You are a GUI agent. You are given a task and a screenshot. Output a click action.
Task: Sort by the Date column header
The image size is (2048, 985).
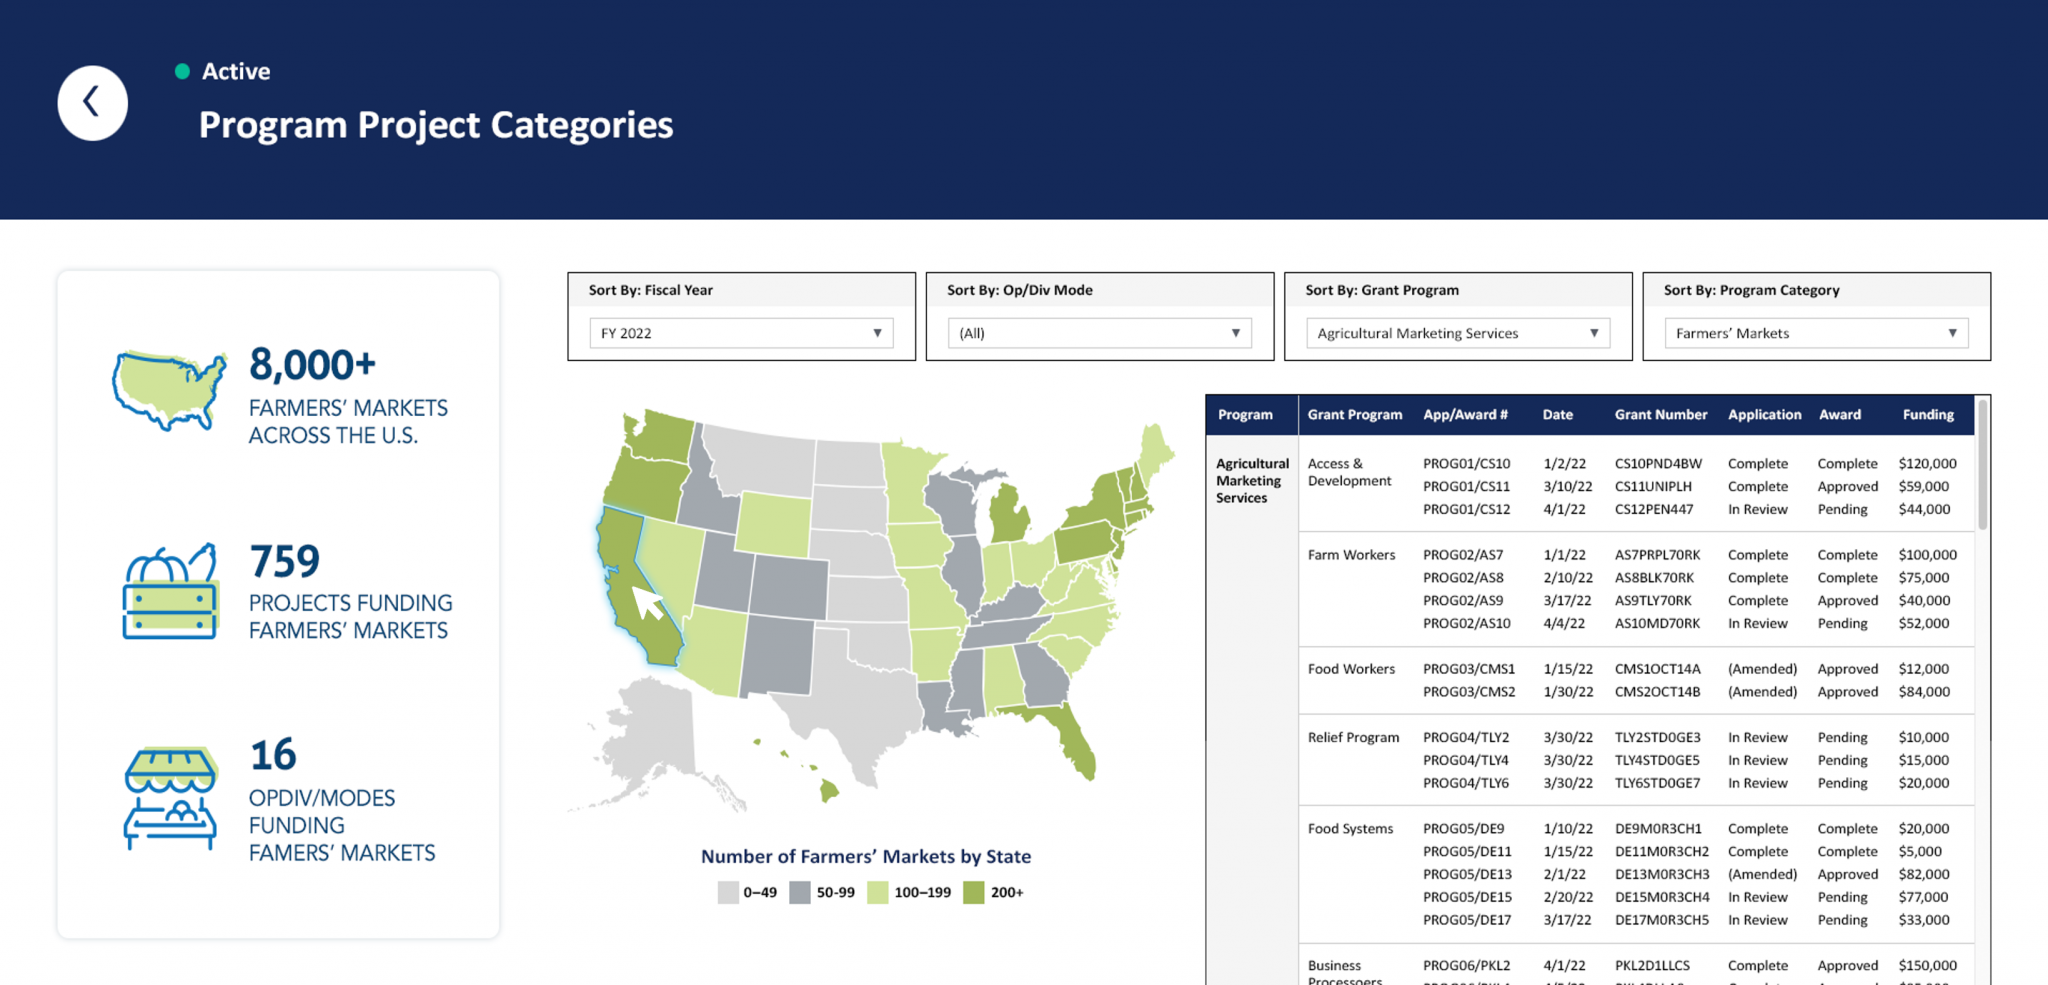[x=1557, y=415]
